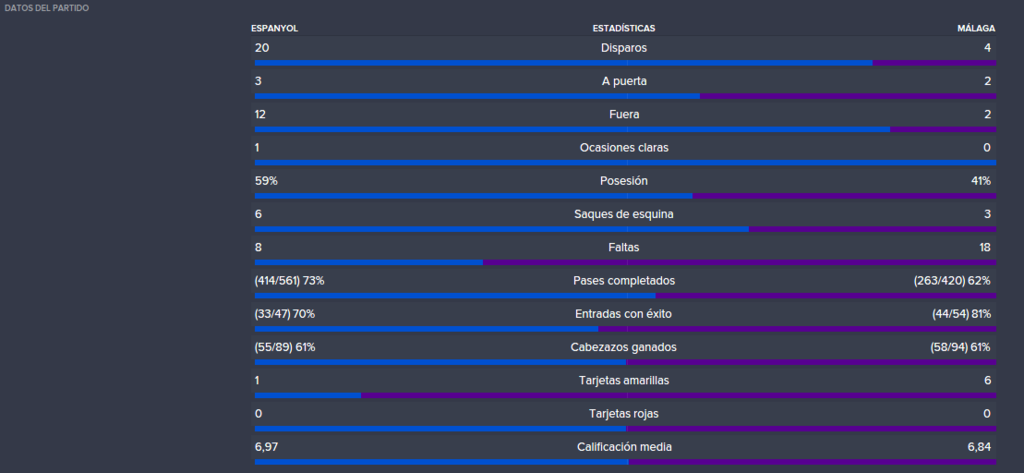Click the ESPANYOL team header

[x=274, y=28]
